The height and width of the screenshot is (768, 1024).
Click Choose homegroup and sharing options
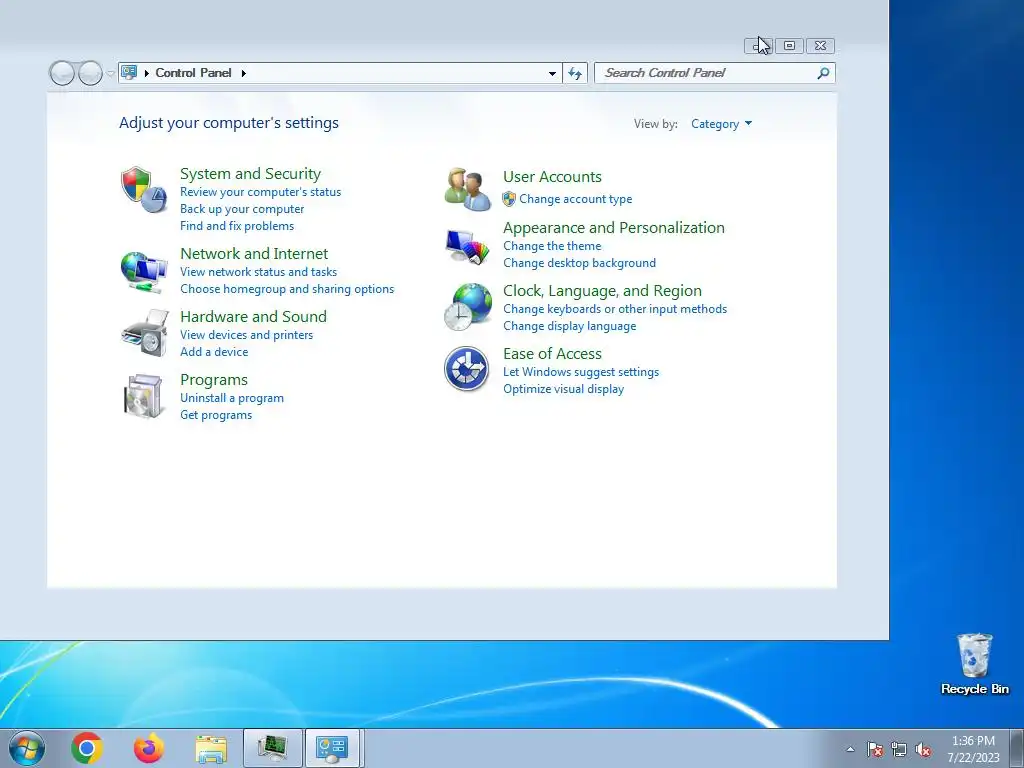tap(287, 289)
